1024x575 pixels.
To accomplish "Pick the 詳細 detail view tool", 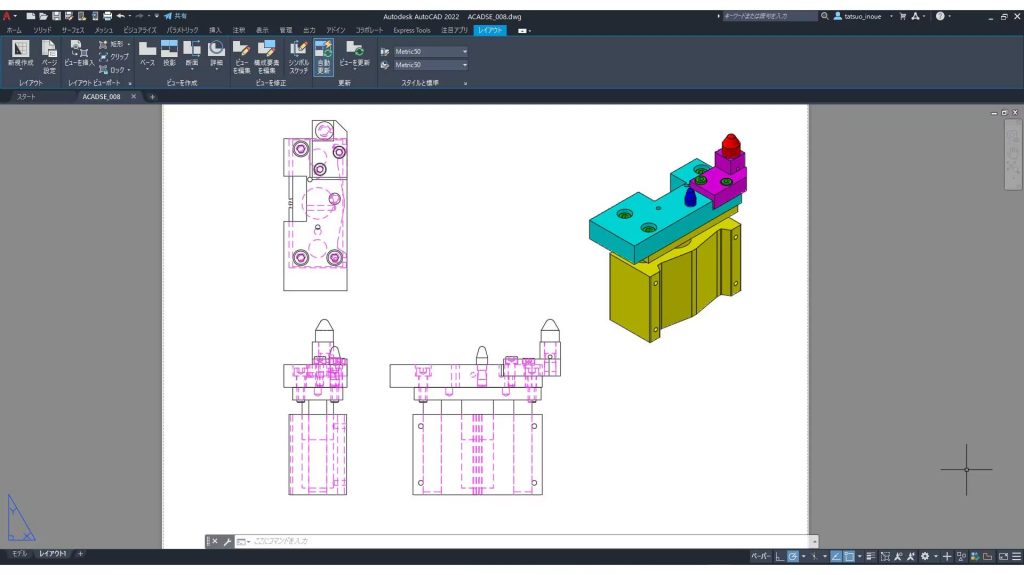I will point(216,54).
